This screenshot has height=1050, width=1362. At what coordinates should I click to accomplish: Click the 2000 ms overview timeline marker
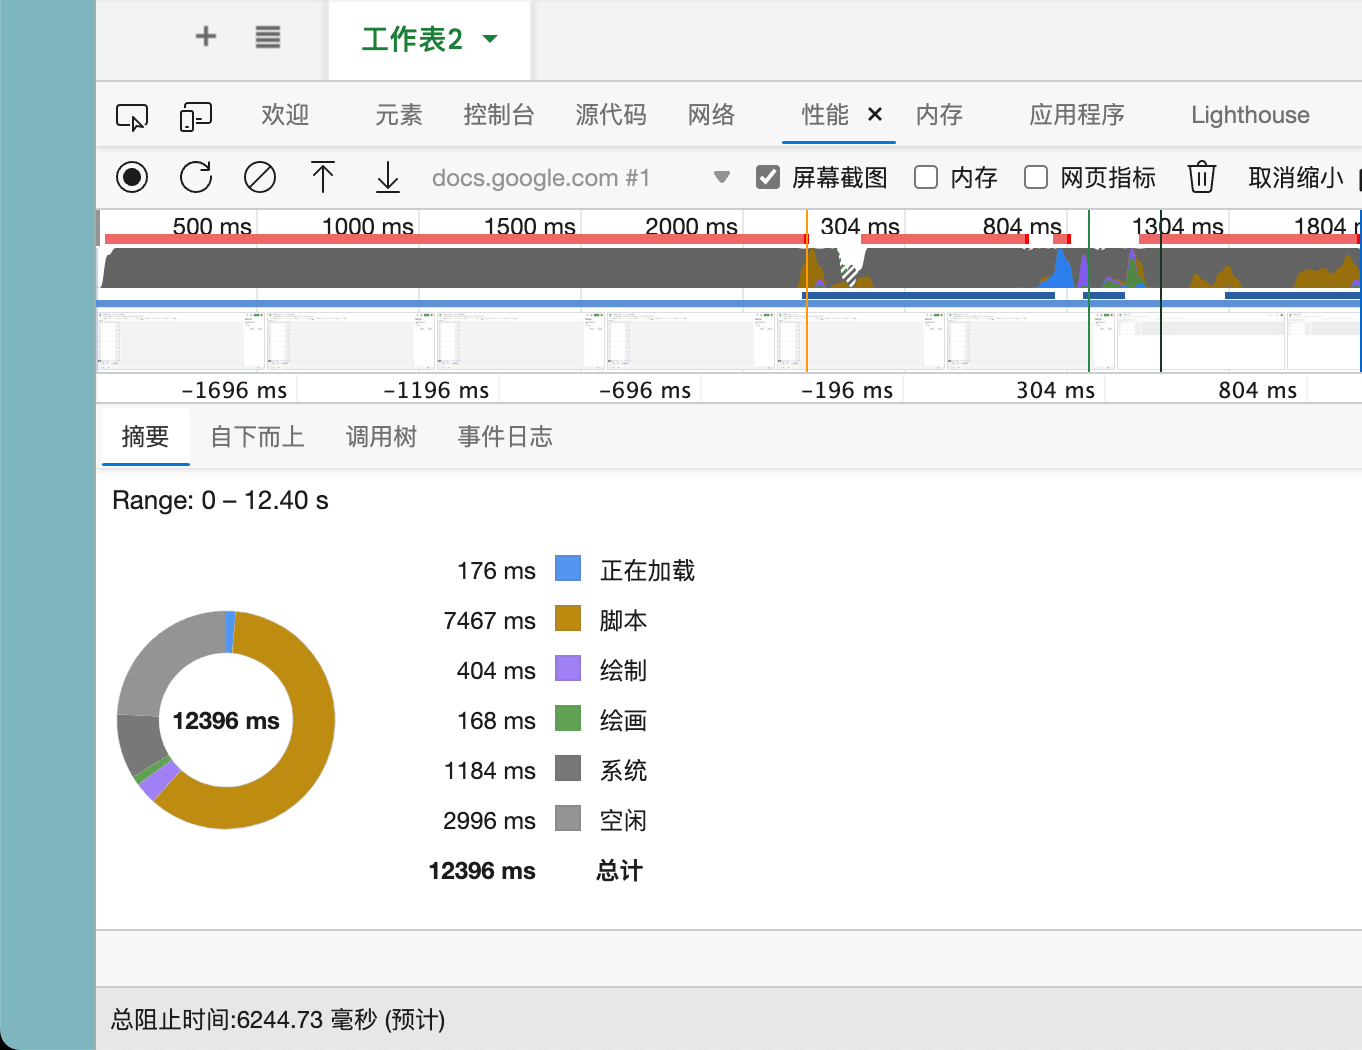tap(691, 227)
